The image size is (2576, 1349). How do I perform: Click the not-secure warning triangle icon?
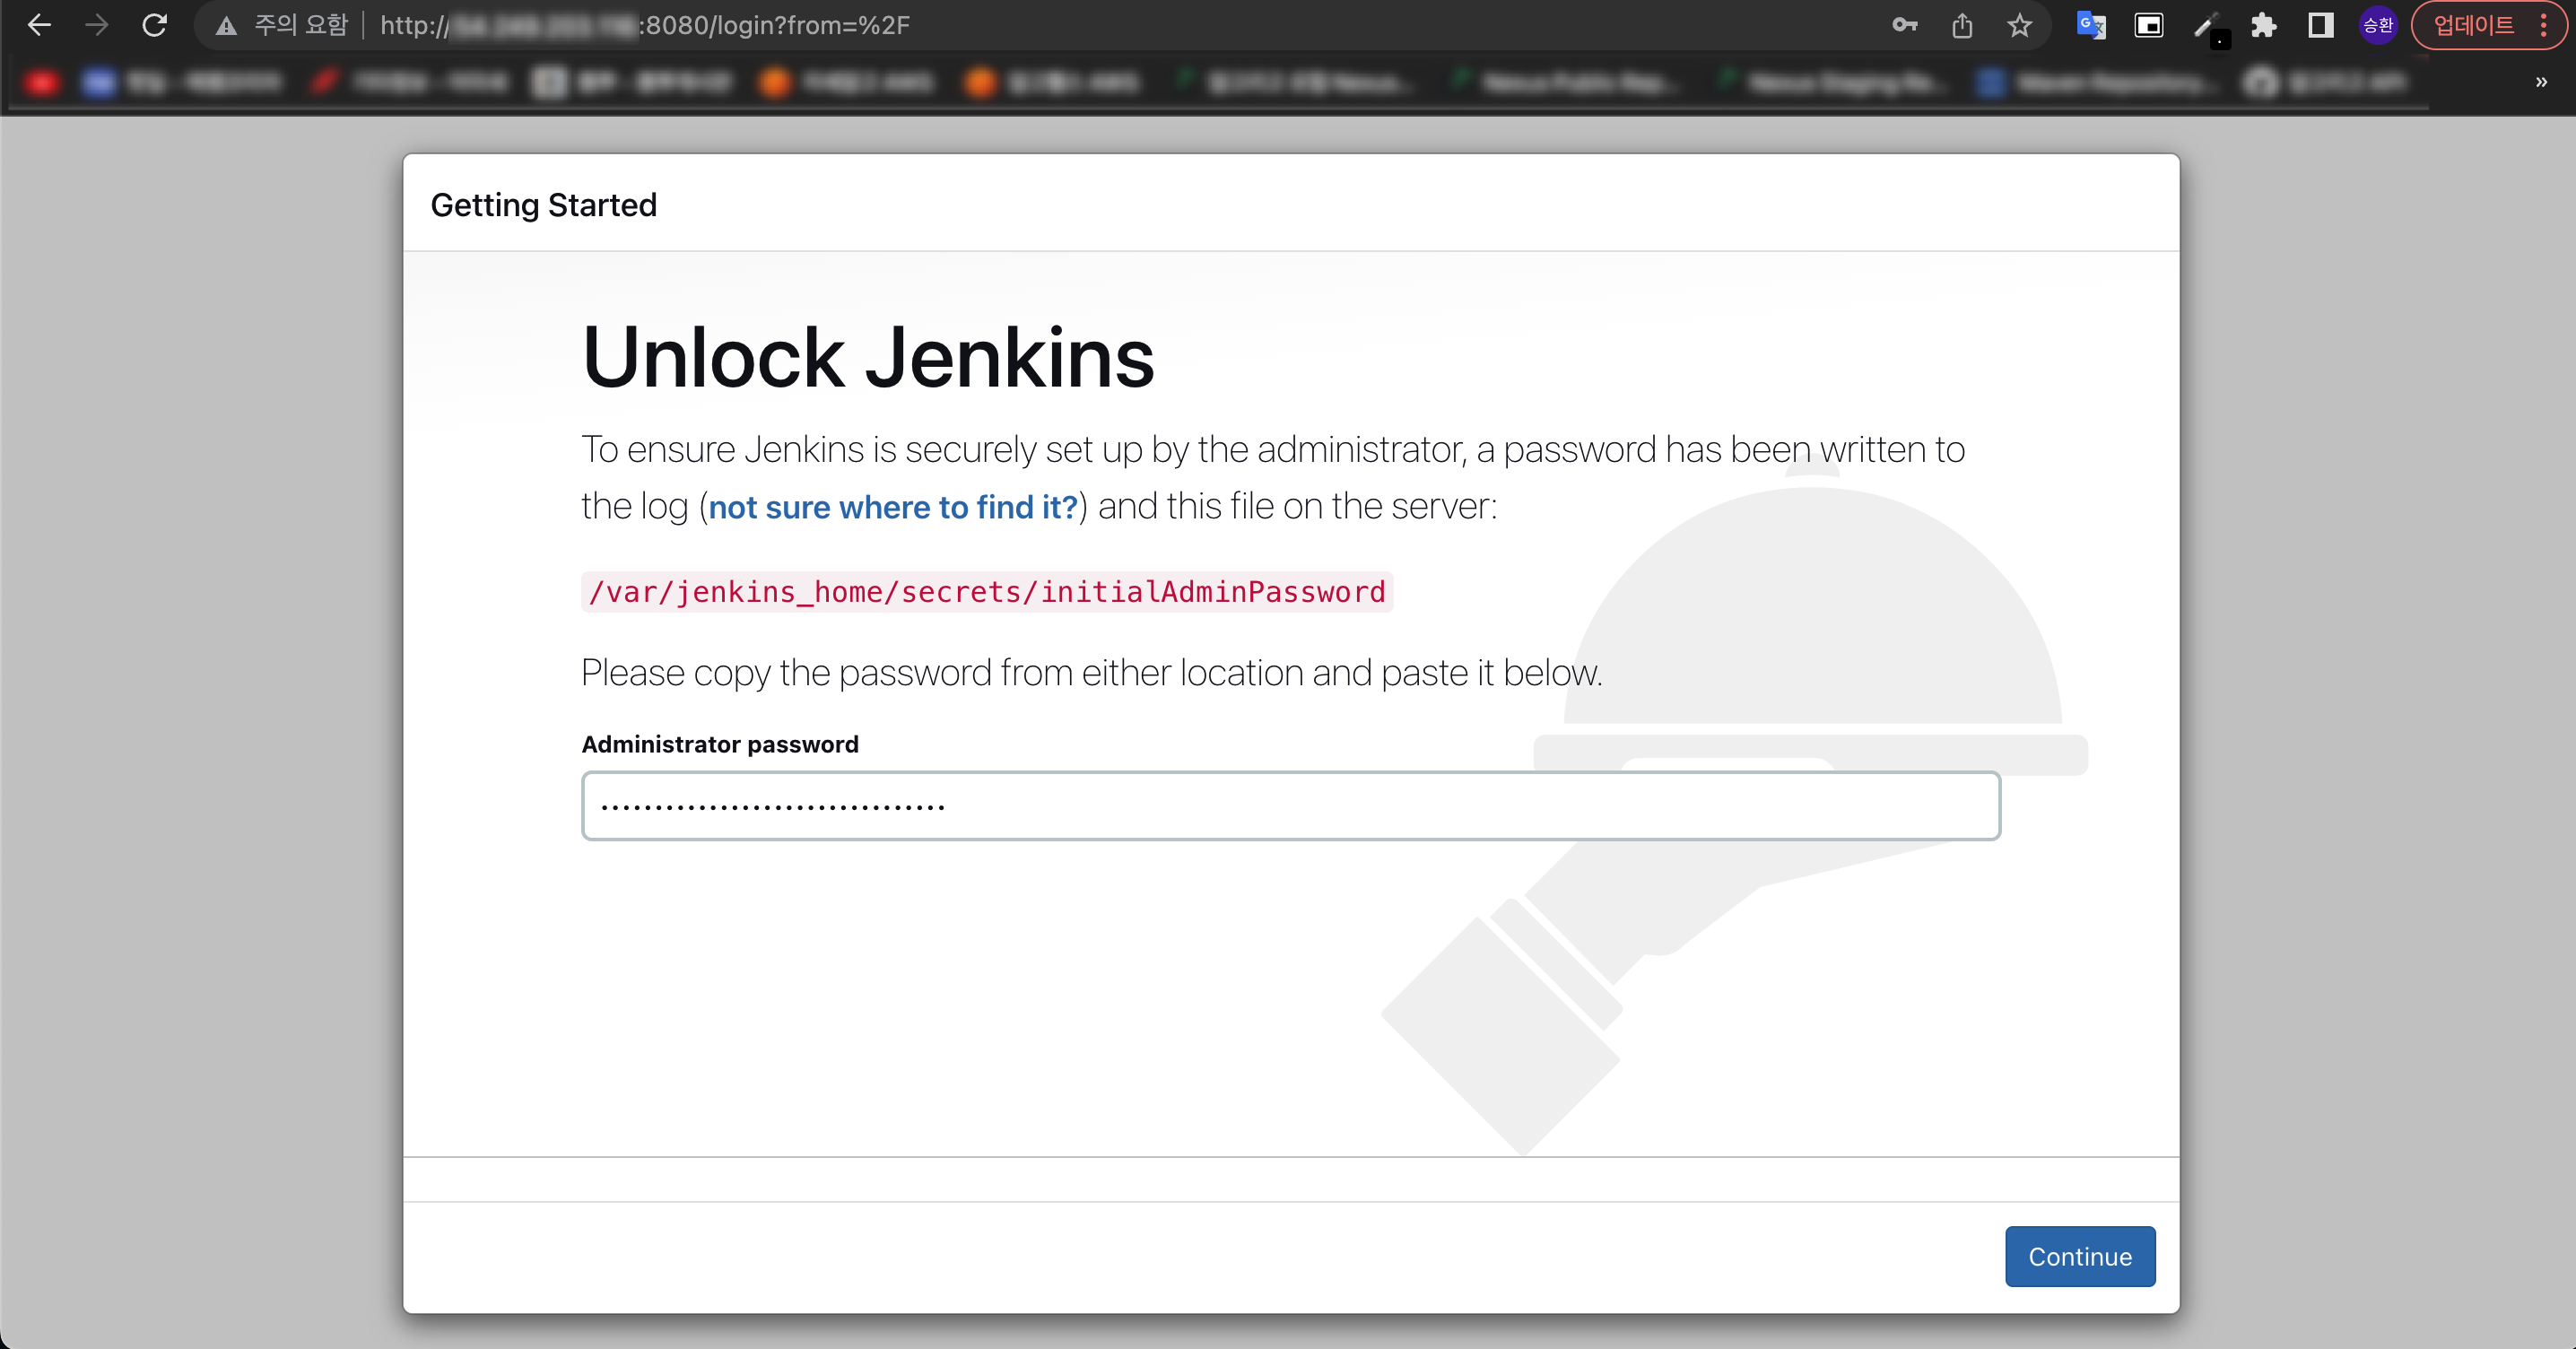[227, 26]
